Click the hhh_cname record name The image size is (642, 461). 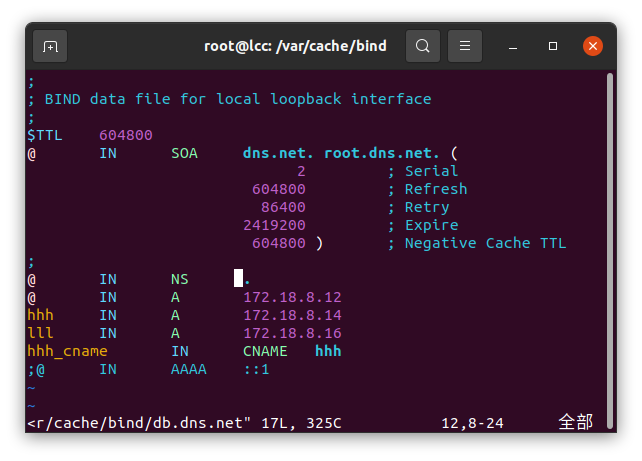(68, 351)
